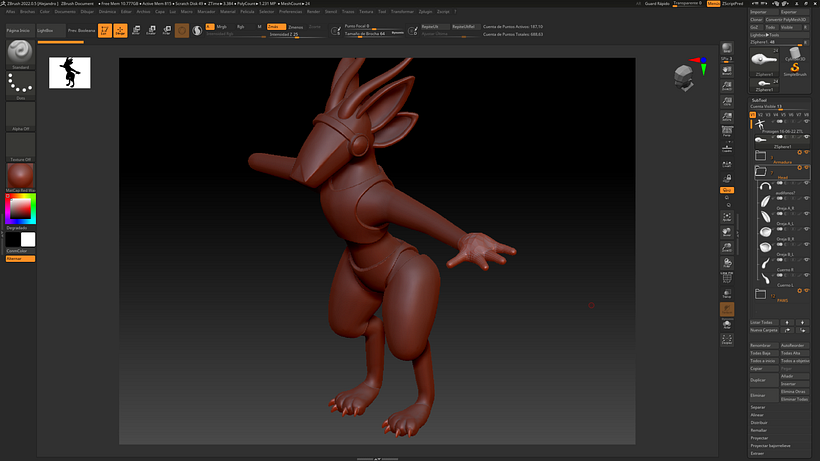Toggle the Zmenos (Zsub) button
This screenshot has width=820, height=461.
point(295,27)
